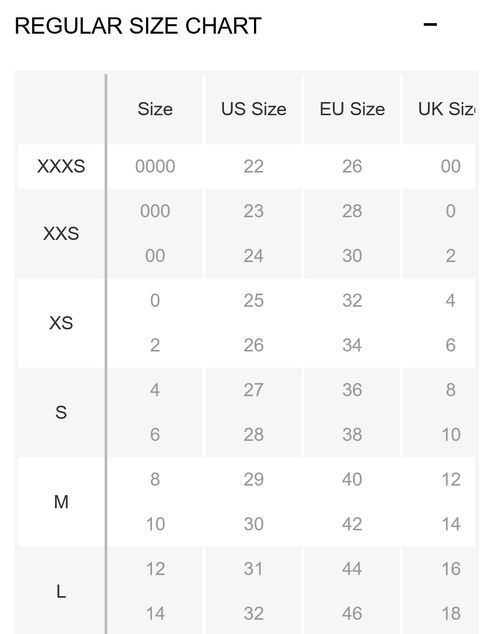Viewport: 490px width, 634px height.
Task: Click the S row label
Action: click(x=61, y=412)
